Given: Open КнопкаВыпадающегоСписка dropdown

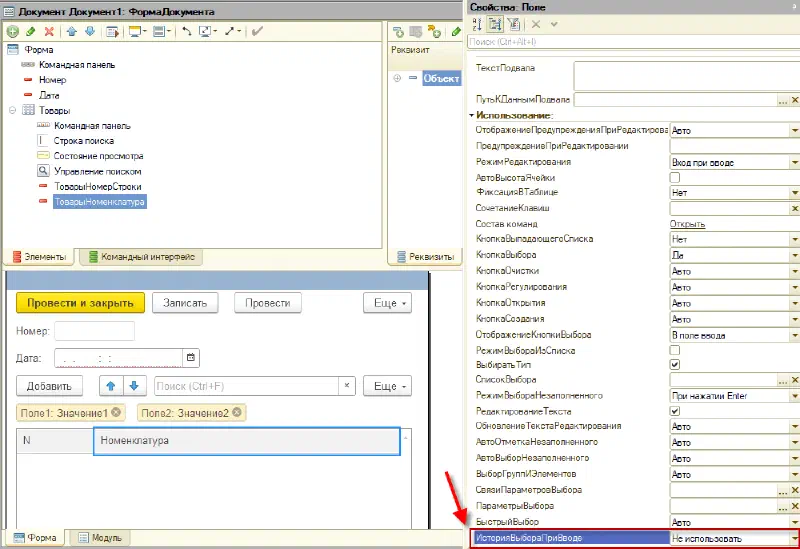Looking at the screenshot, I should tap(794, 239).
